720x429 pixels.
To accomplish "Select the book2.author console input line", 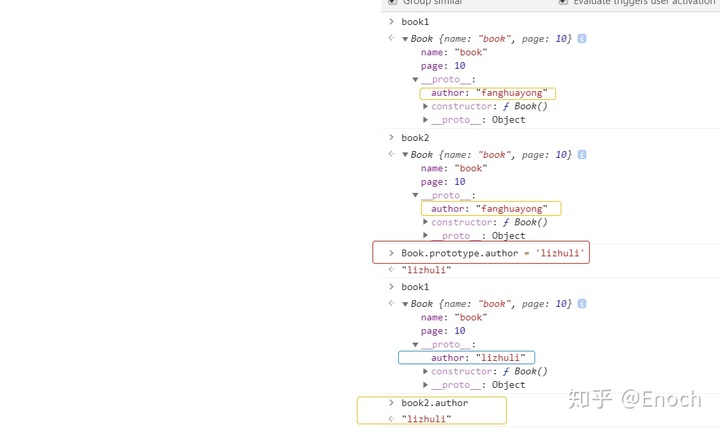I will [x=435, y=403].
